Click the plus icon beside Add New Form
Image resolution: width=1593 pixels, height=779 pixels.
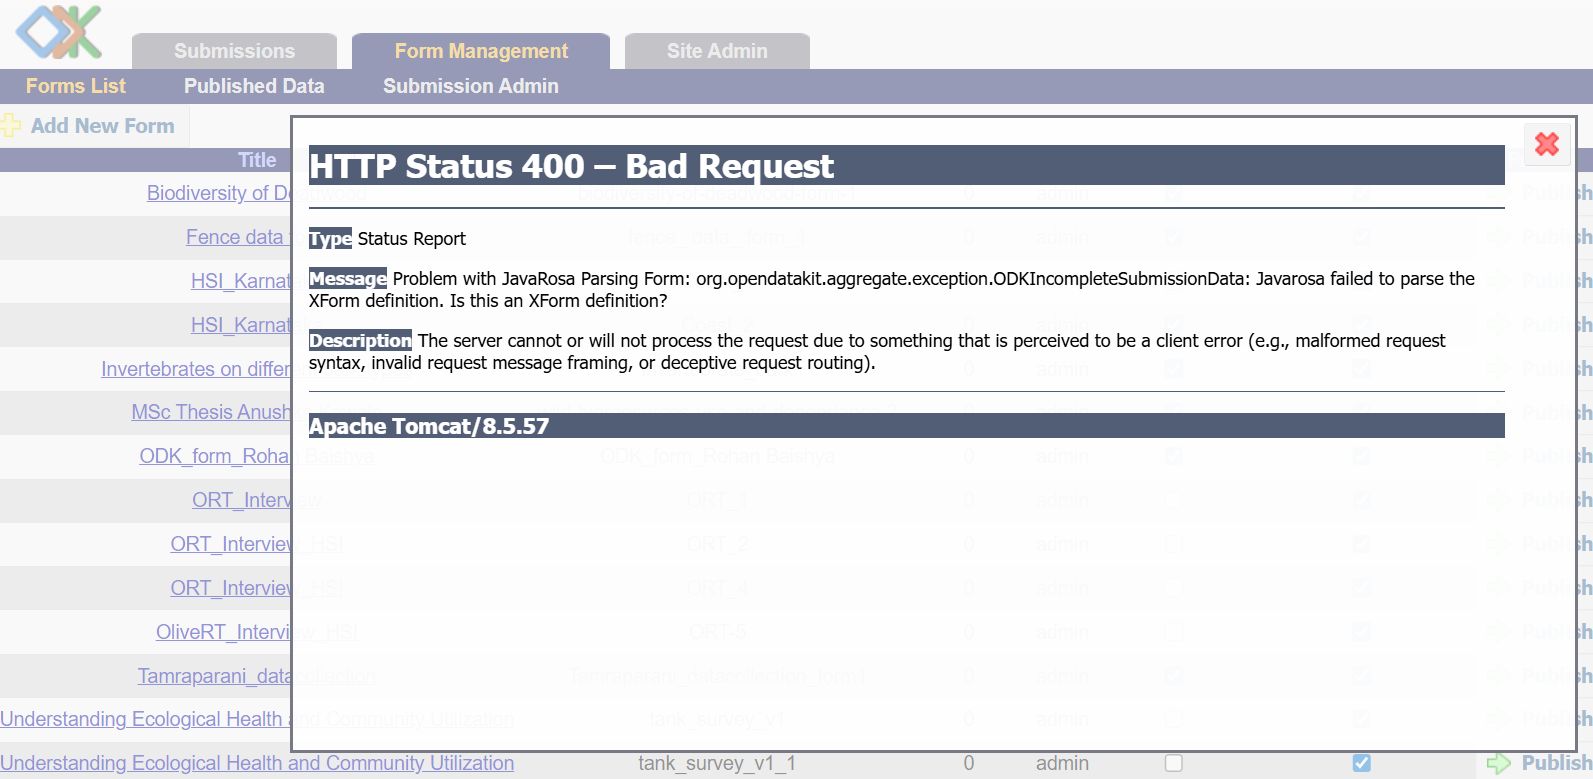point(10,126)
